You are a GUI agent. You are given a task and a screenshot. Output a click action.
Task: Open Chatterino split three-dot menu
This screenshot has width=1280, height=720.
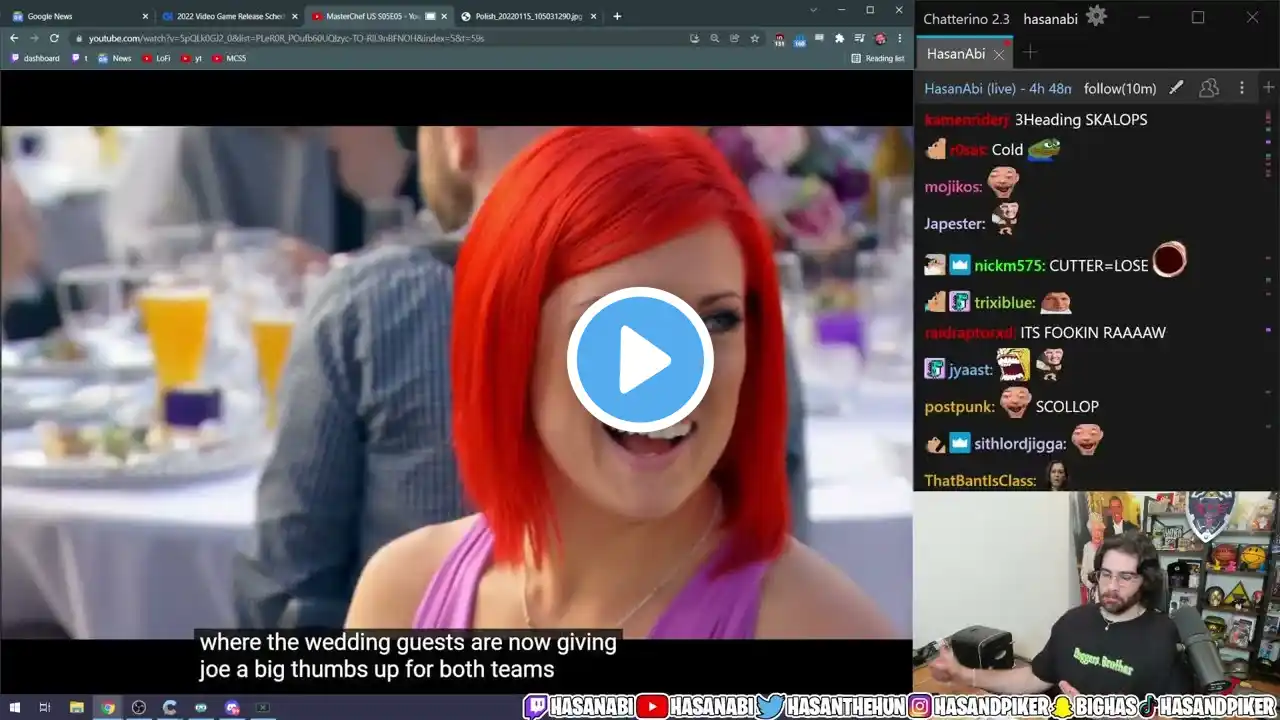[x=1242, y=88]
